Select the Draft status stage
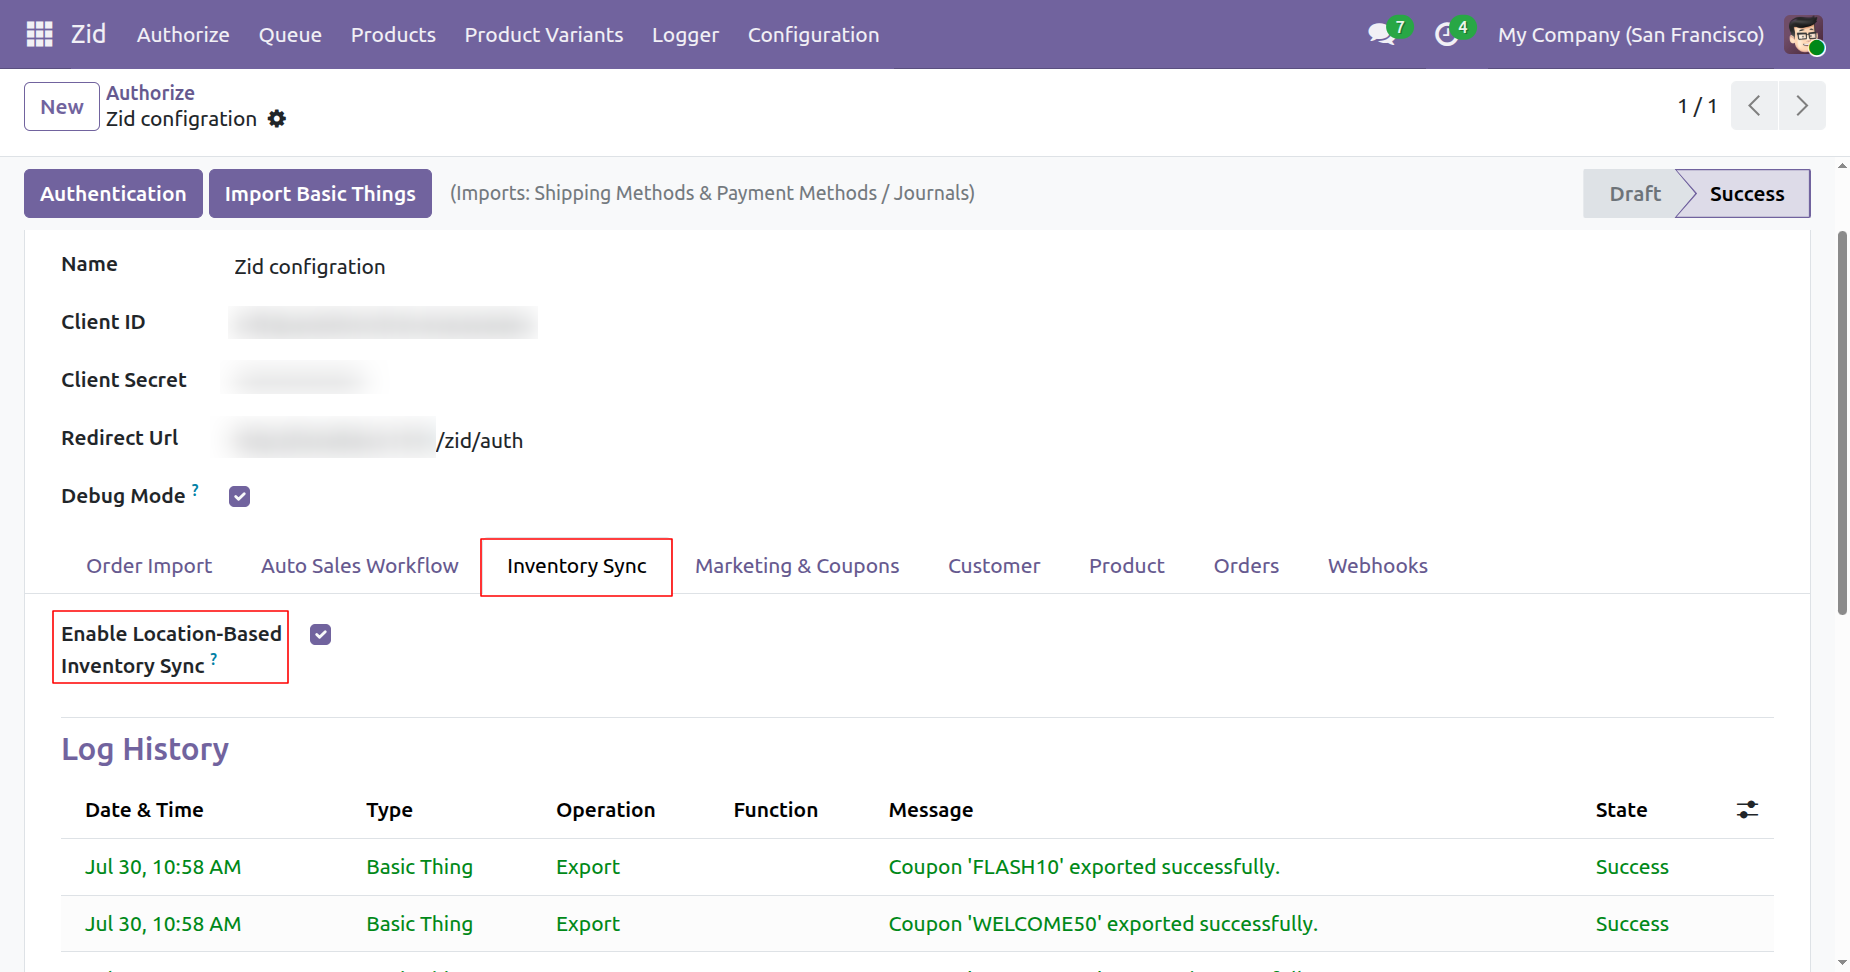The width and height of the screenshot is (1850, 972). [x=1634, y=194]
